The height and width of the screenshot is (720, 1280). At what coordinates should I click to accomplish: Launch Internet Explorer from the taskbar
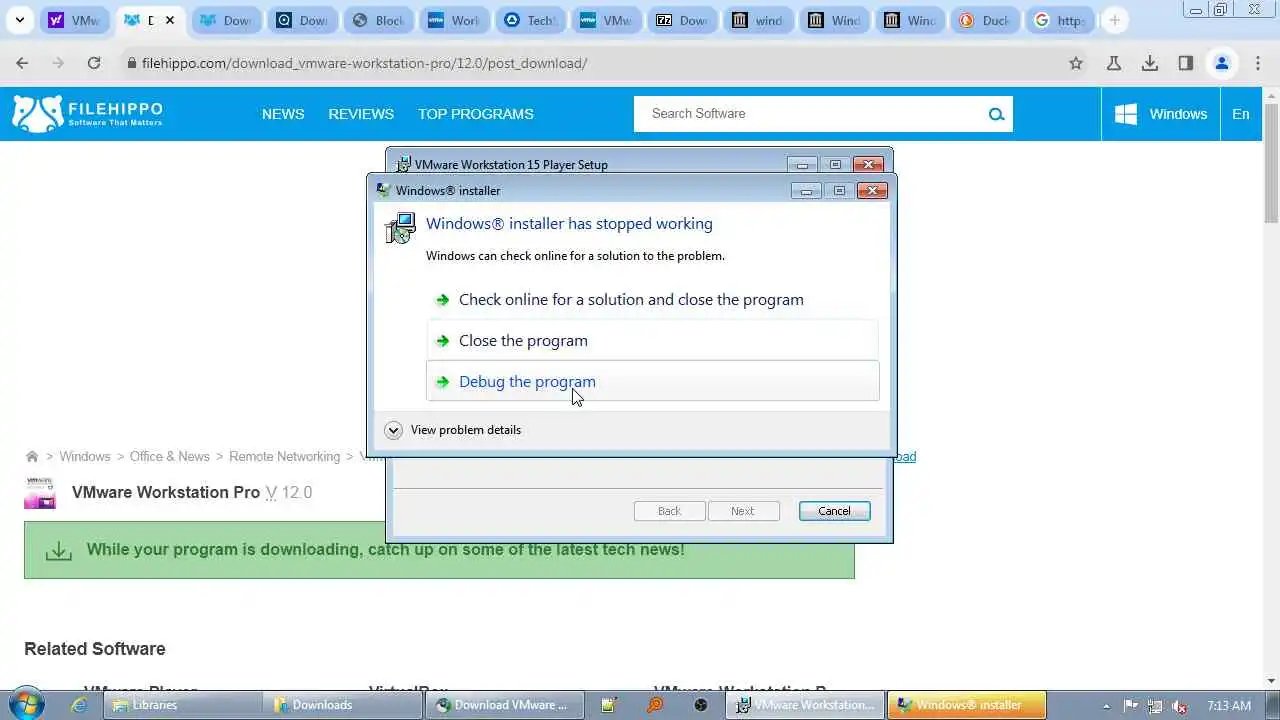click(x=80, y=705)
